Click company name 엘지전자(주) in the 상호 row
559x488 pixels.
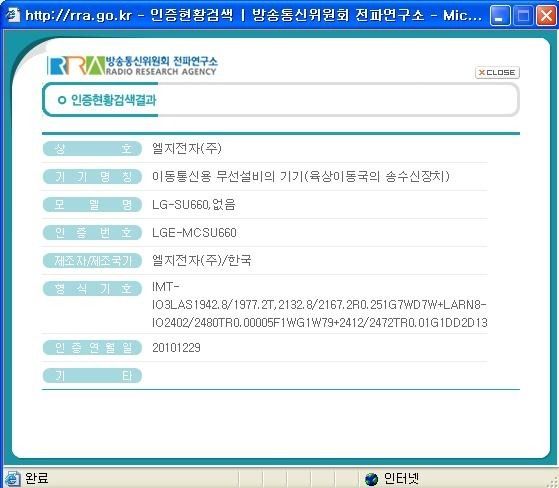click(x=187, y=148)
